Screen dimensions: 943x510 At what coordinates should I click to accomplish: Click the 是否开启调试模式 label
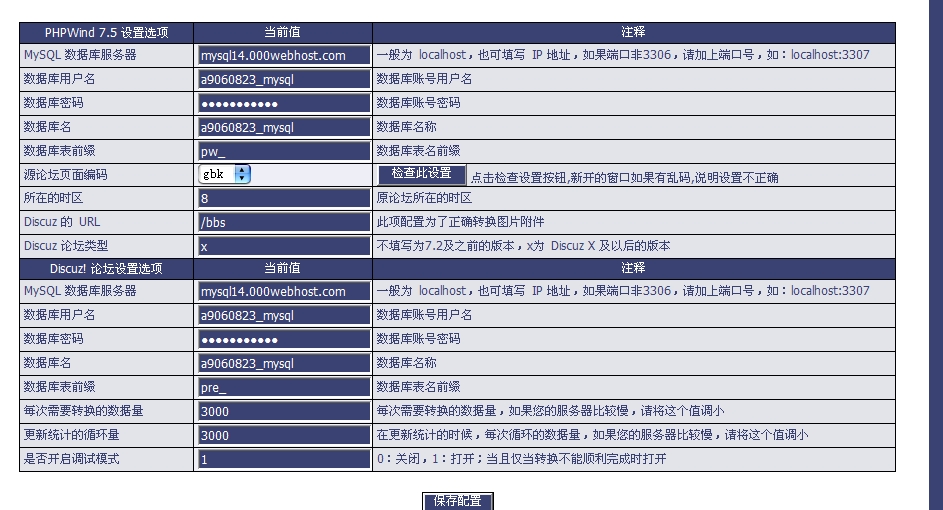tap(72, 459)
